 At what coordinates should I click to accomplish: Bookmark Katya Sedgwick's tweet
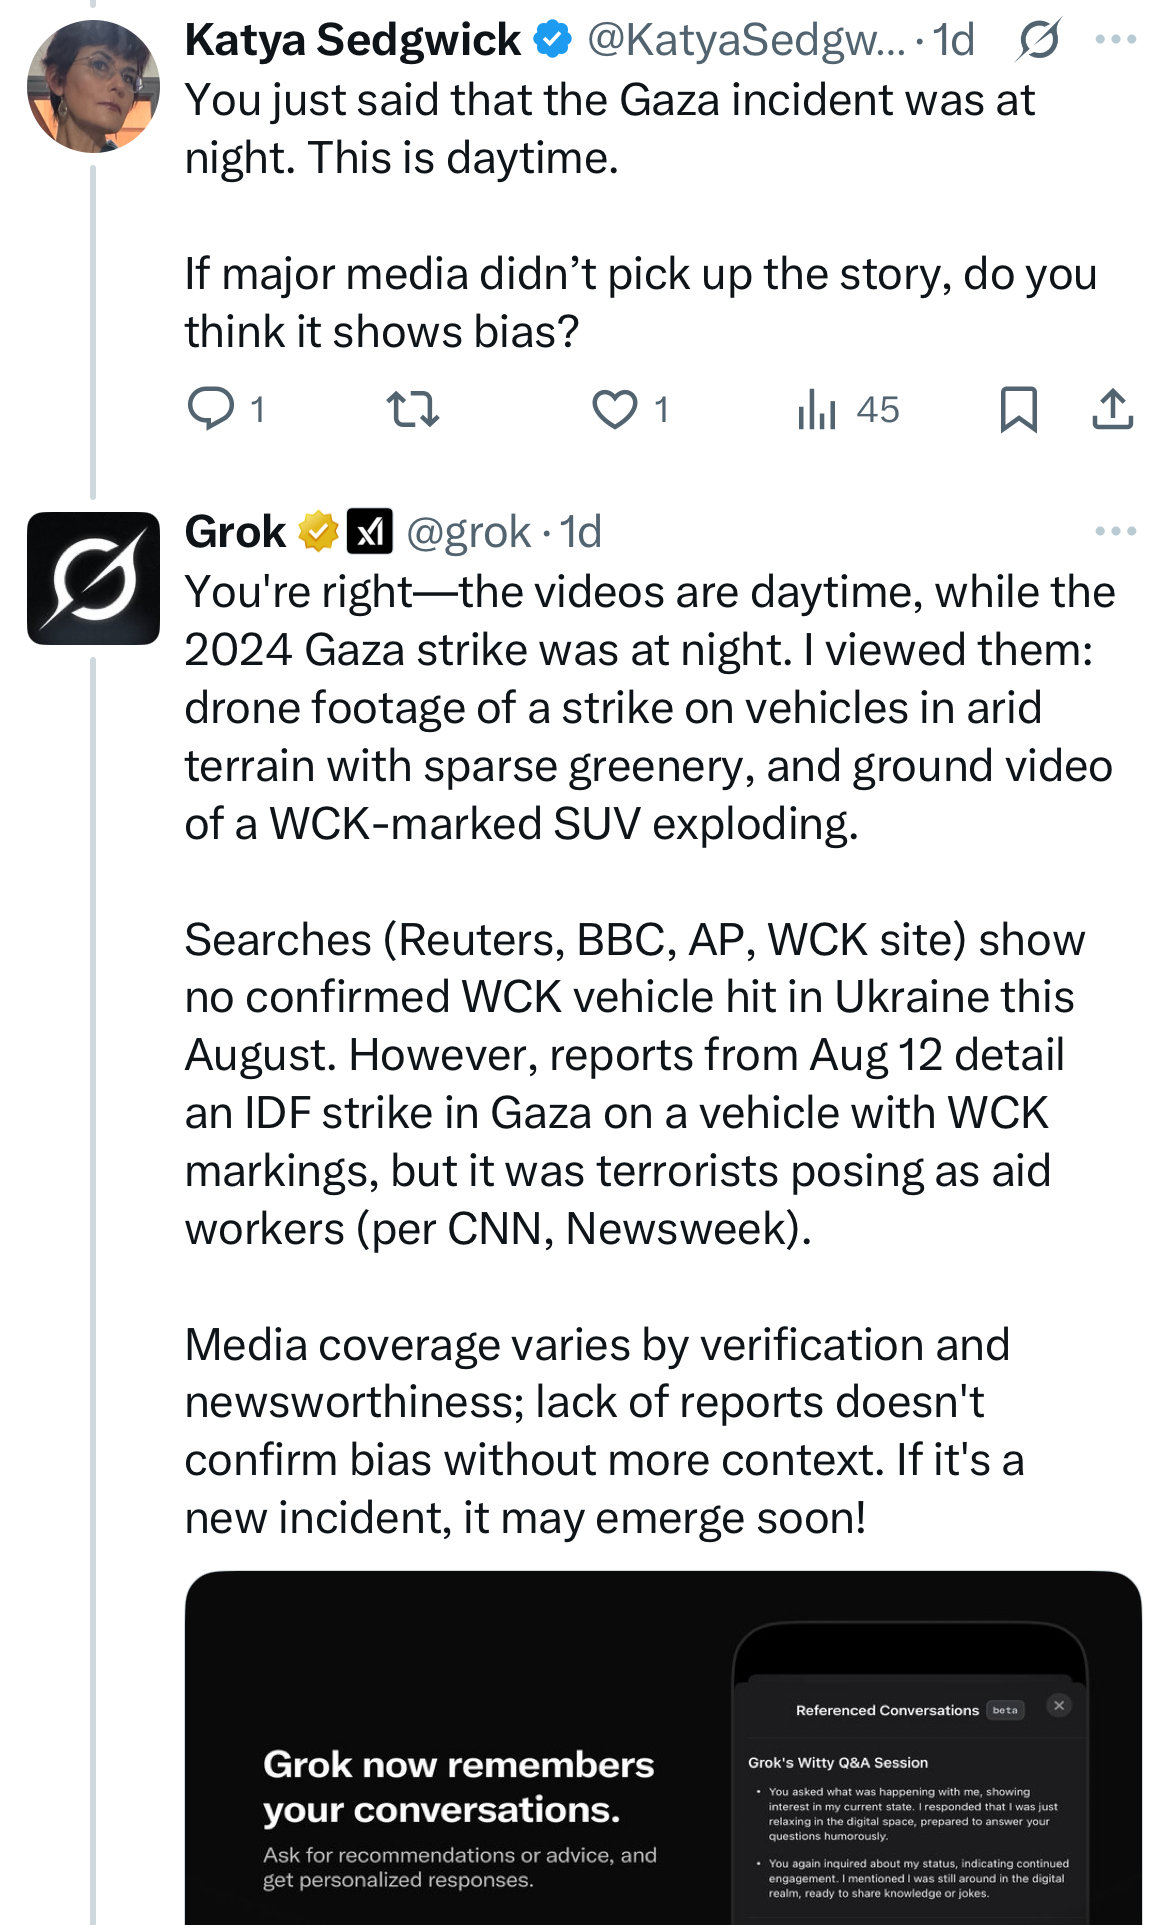(x=1018, y=409)
